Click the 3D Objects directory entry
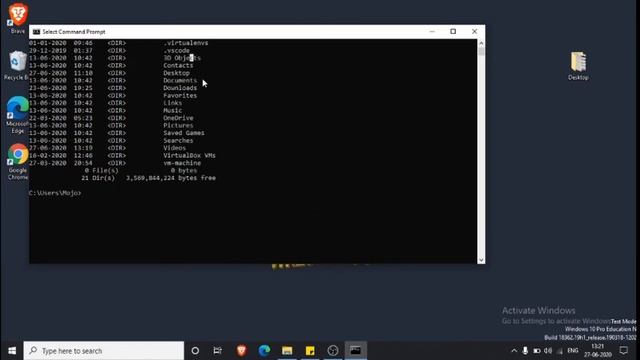The image size is (640, 360). click(x=182, y=58)
